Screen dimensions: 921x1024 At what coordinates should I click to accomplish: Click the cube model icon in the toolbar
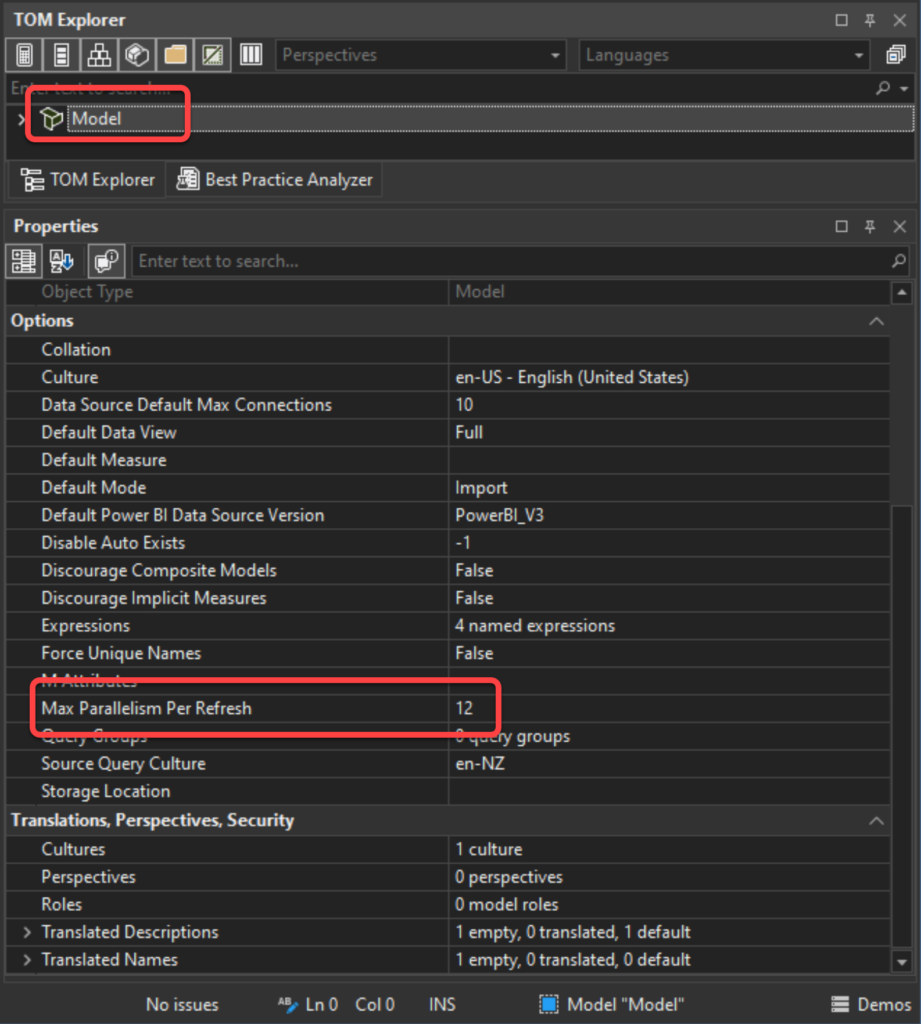pyautogui.click(x=136, y=54)
